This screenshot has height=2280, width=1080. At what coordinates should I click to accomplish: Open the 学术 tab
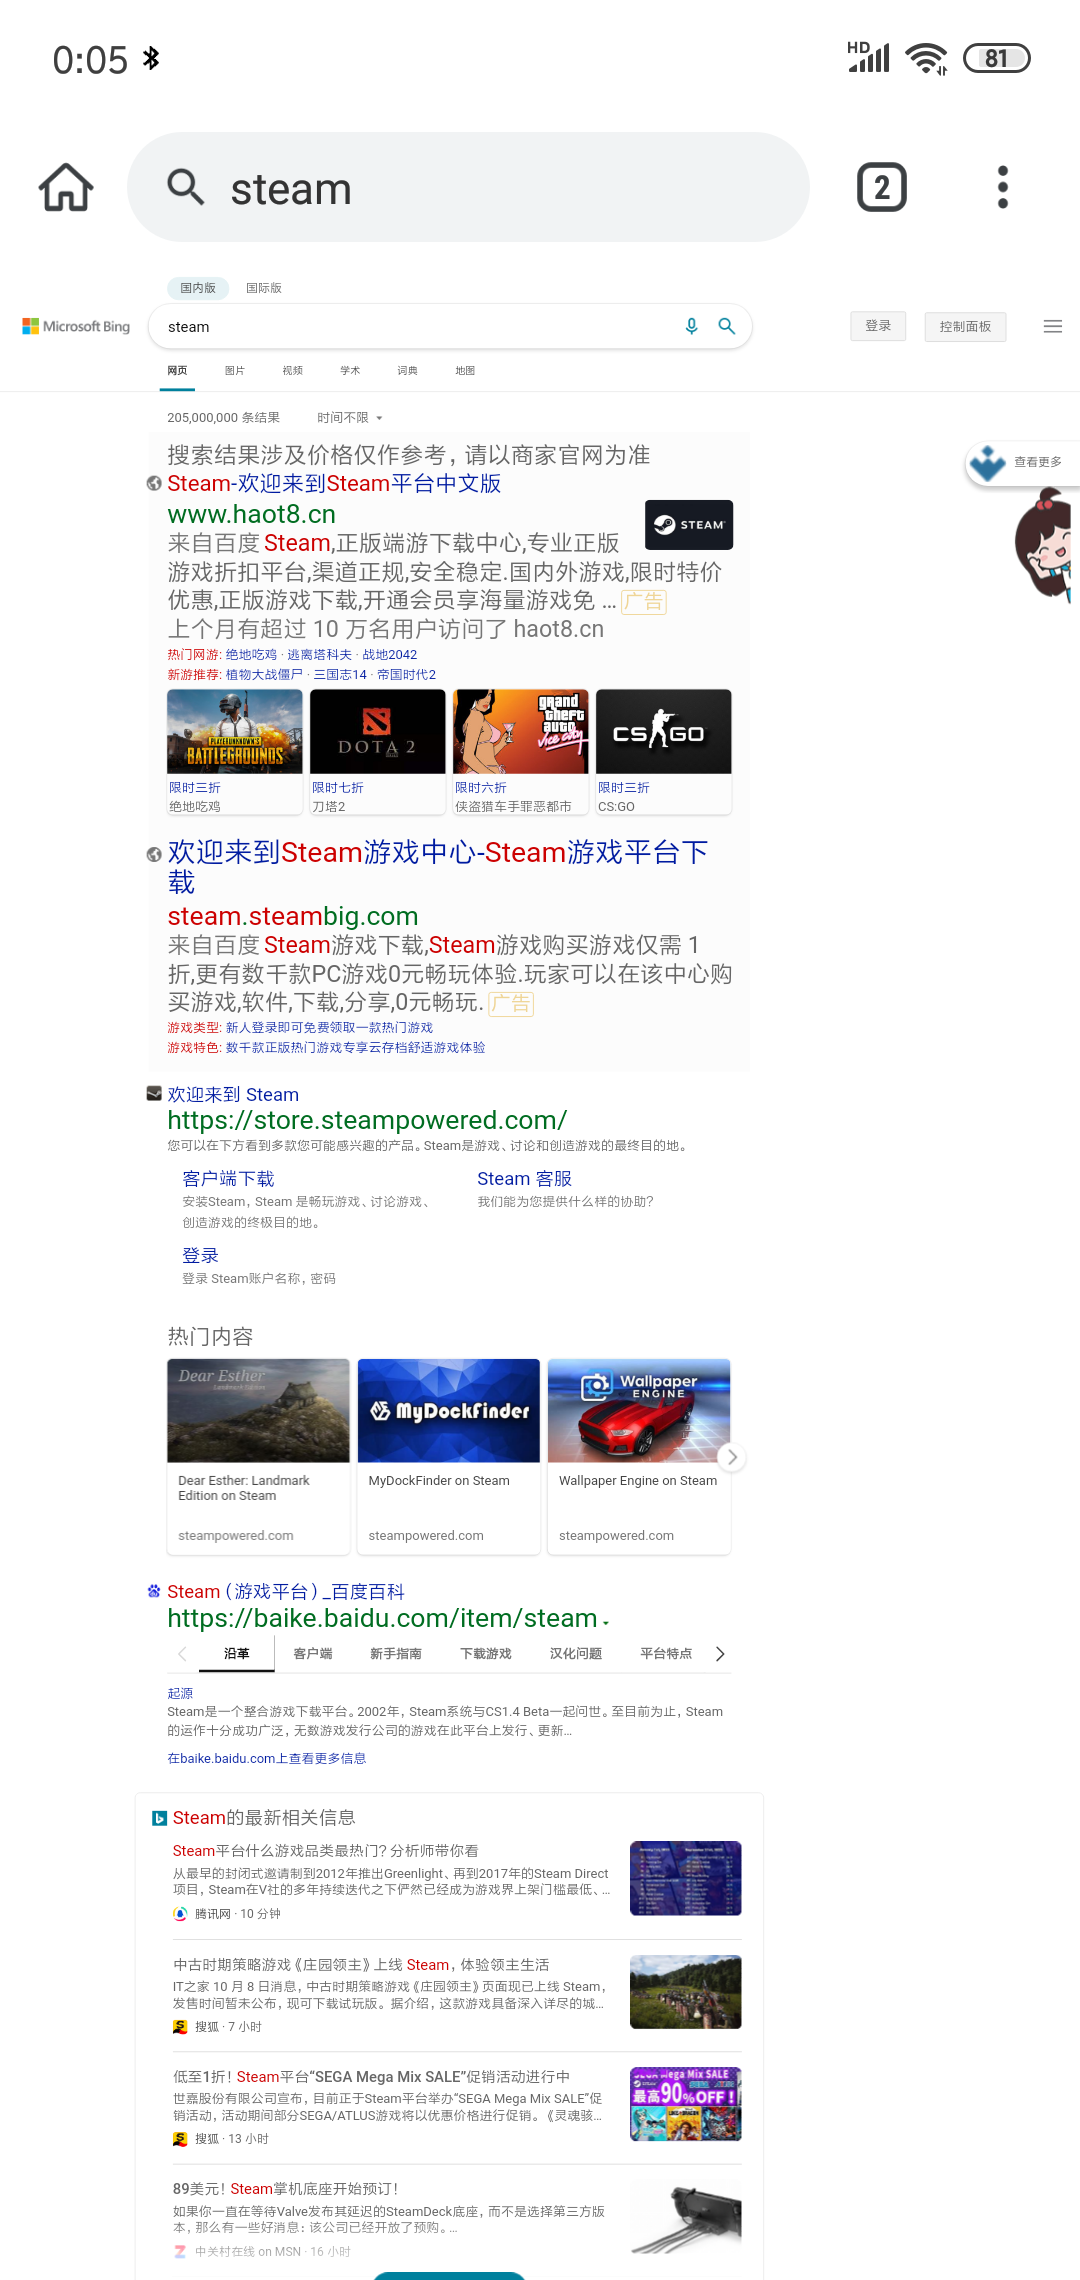[350, 371]
